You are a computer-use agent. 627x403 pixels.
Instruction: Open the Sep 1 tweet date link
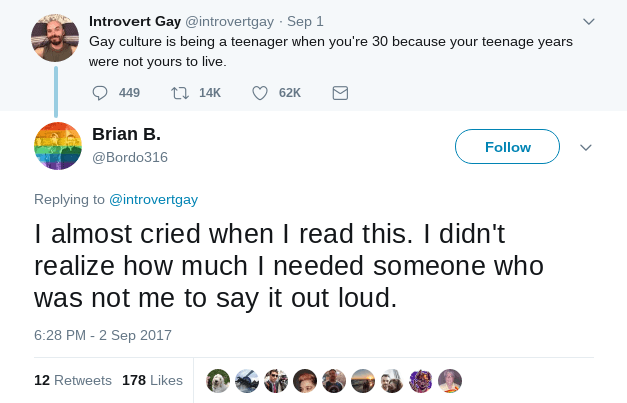305,21
